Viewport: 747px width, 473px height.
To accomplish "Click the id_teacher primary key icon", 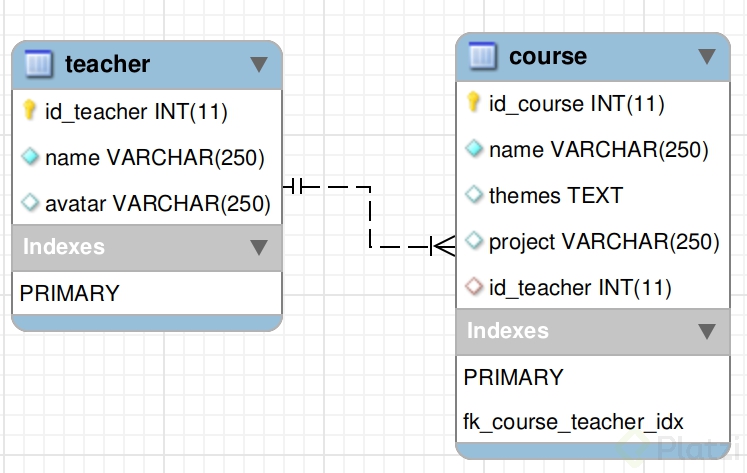I will [30, 111].
